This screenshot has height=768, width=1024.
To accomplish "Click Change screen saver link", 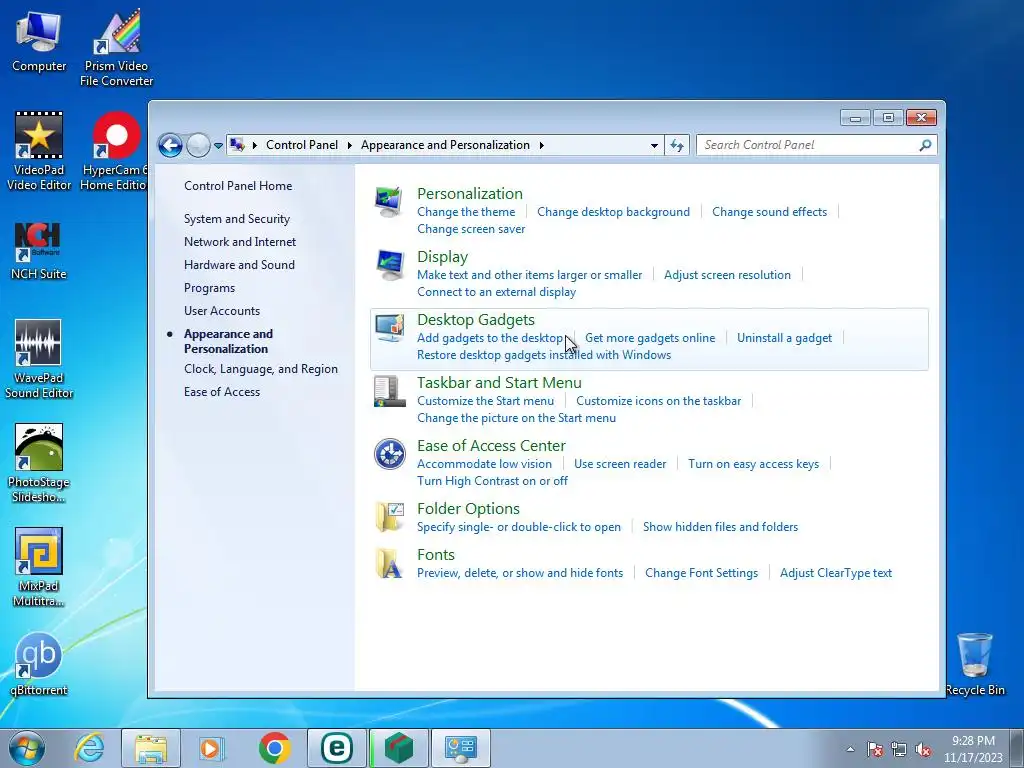I will coord(471,229).
